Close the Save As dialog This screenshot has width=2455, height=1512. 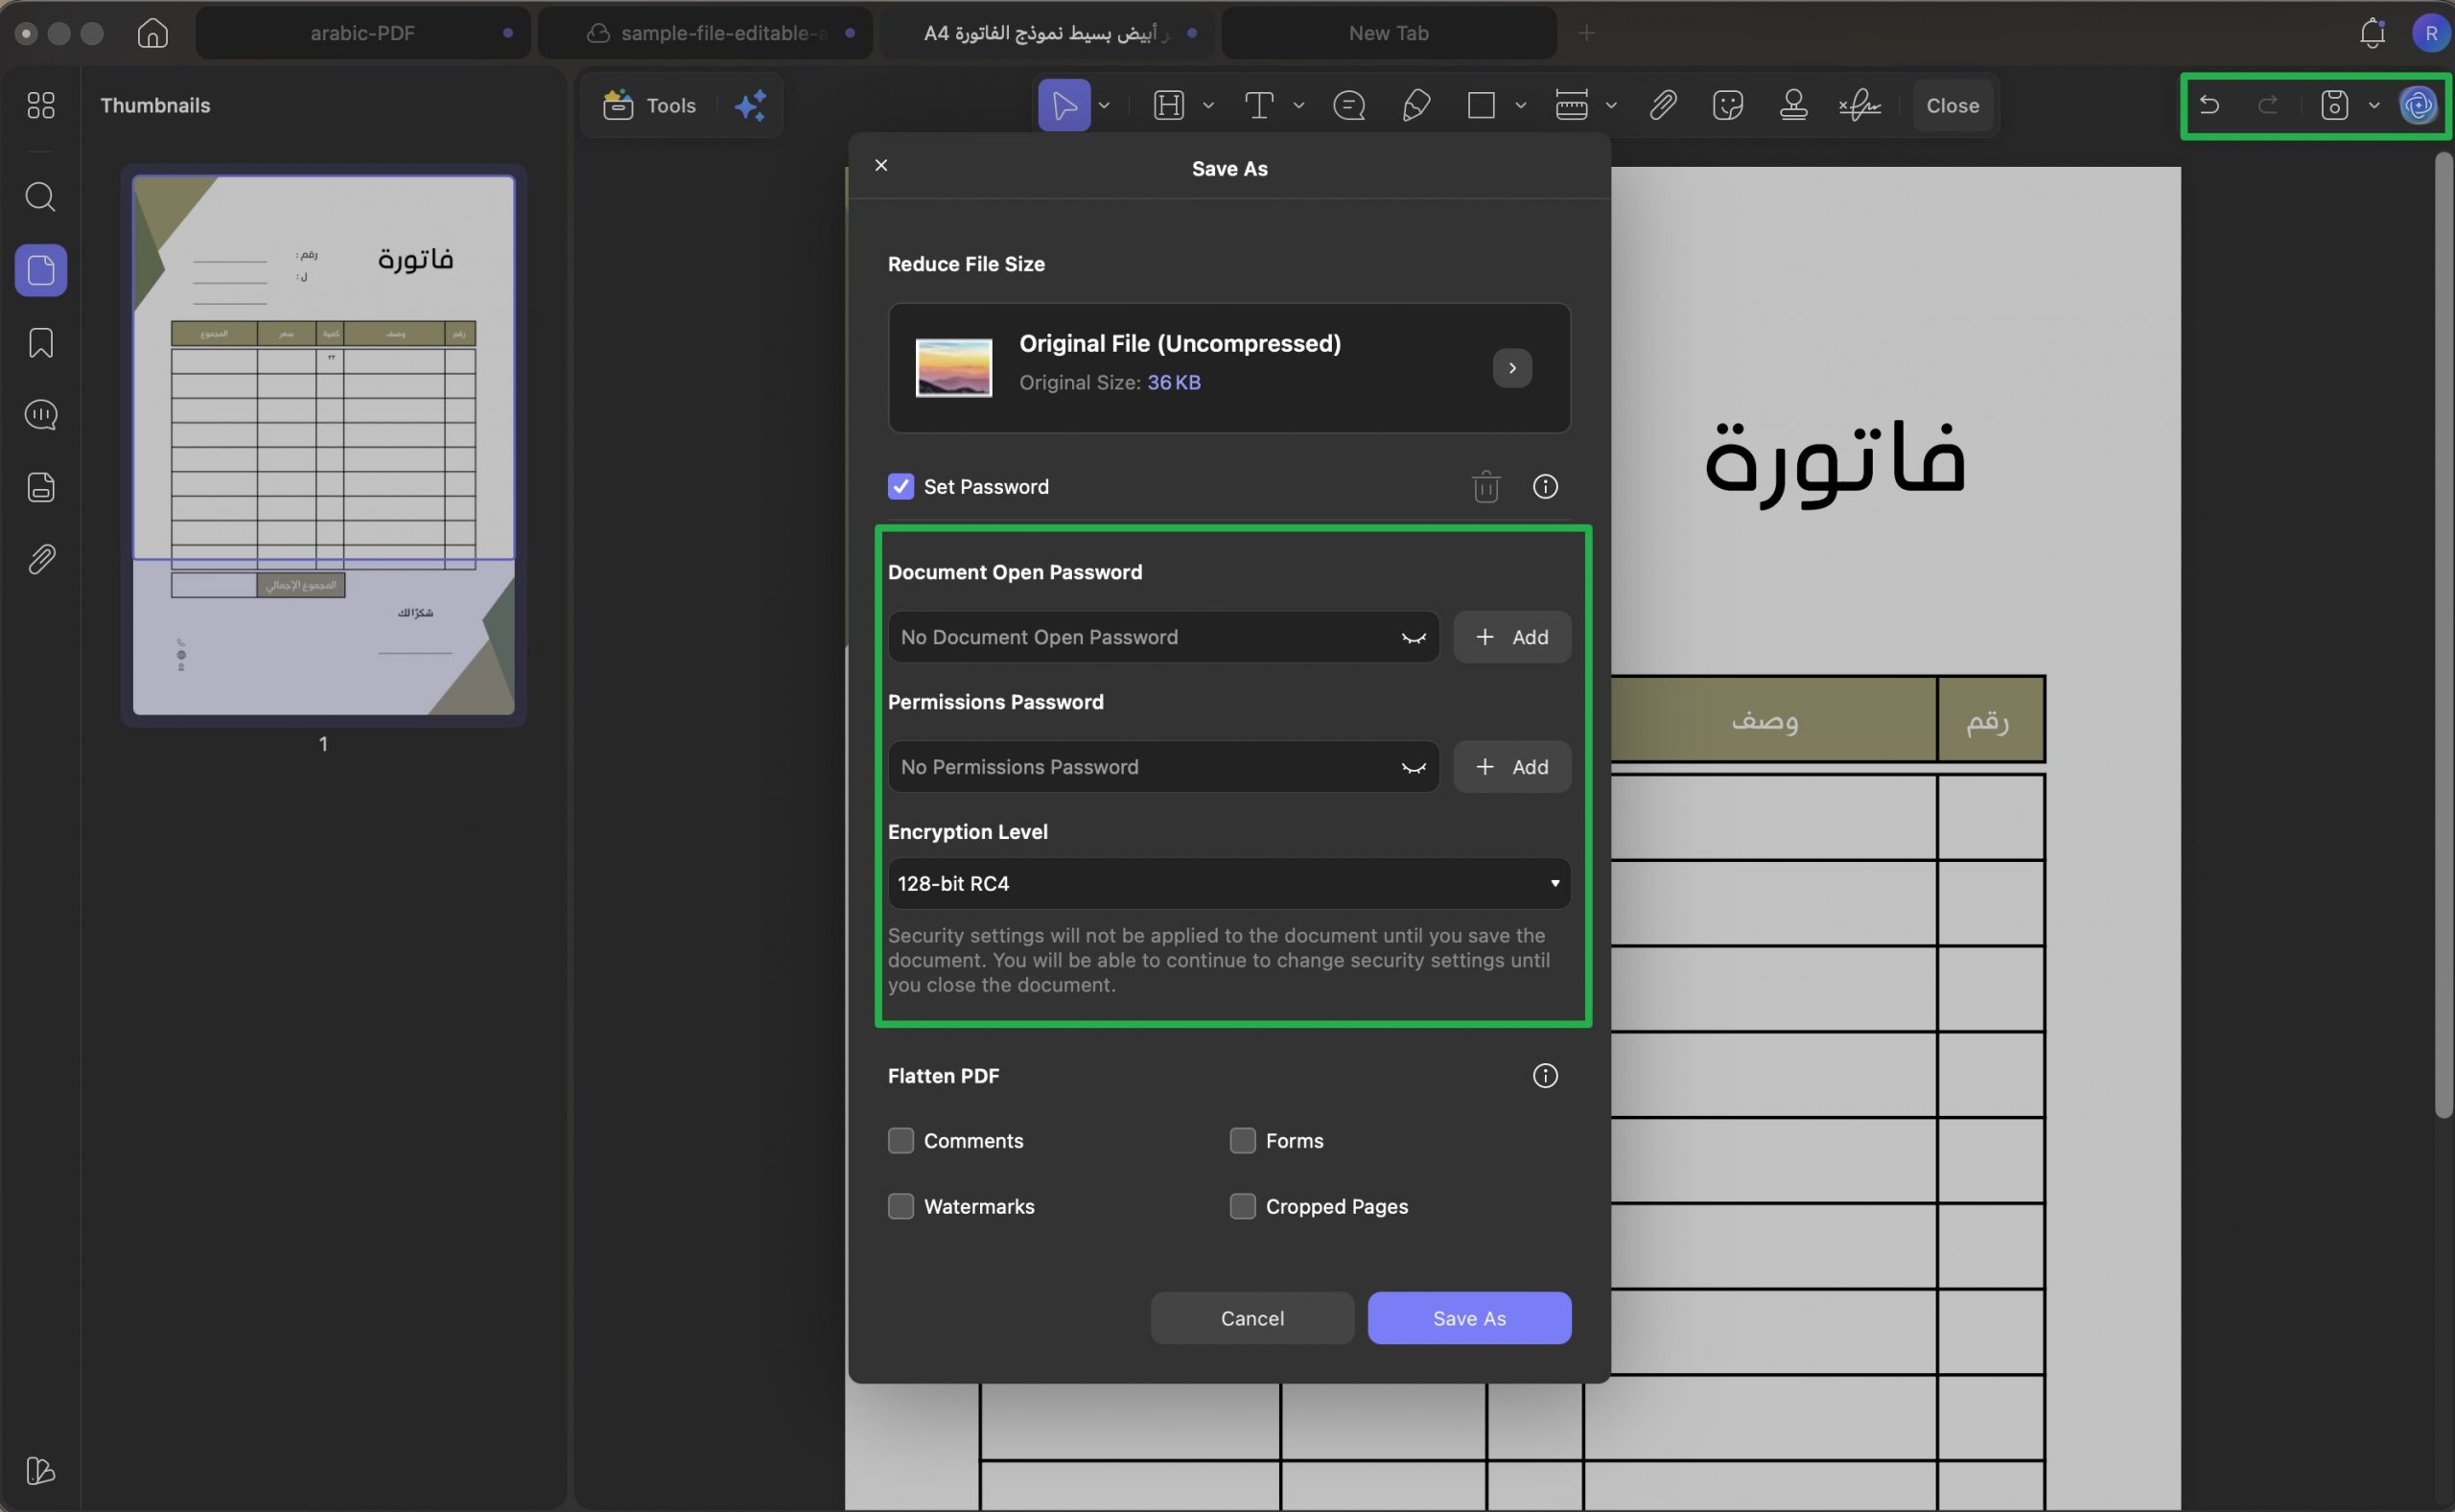coord(881,165)
